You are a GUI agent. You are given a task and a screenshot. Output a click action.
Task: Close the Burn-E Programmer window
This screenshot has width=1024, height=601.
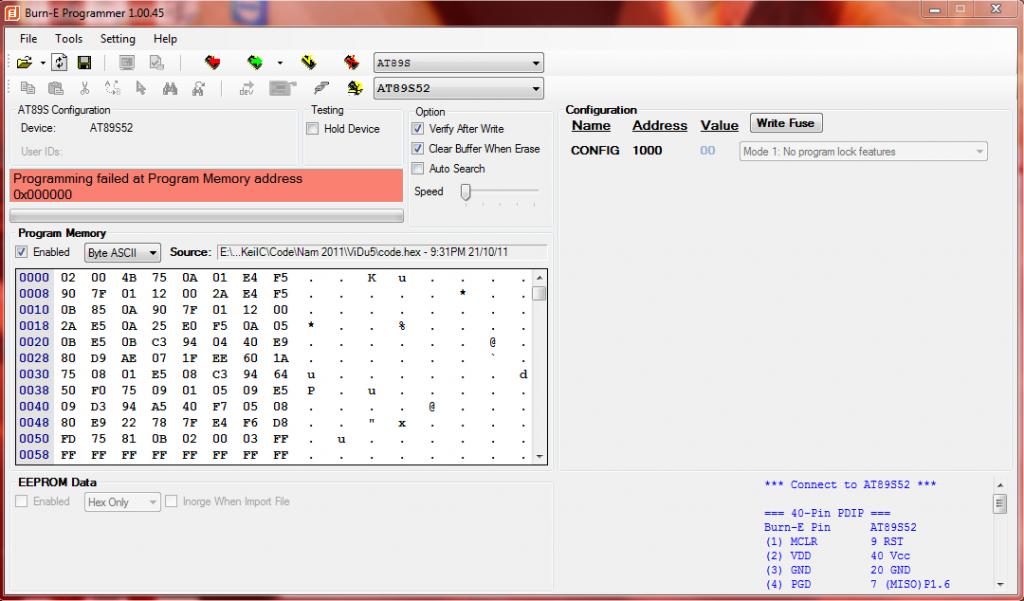(x=996, y=9)
